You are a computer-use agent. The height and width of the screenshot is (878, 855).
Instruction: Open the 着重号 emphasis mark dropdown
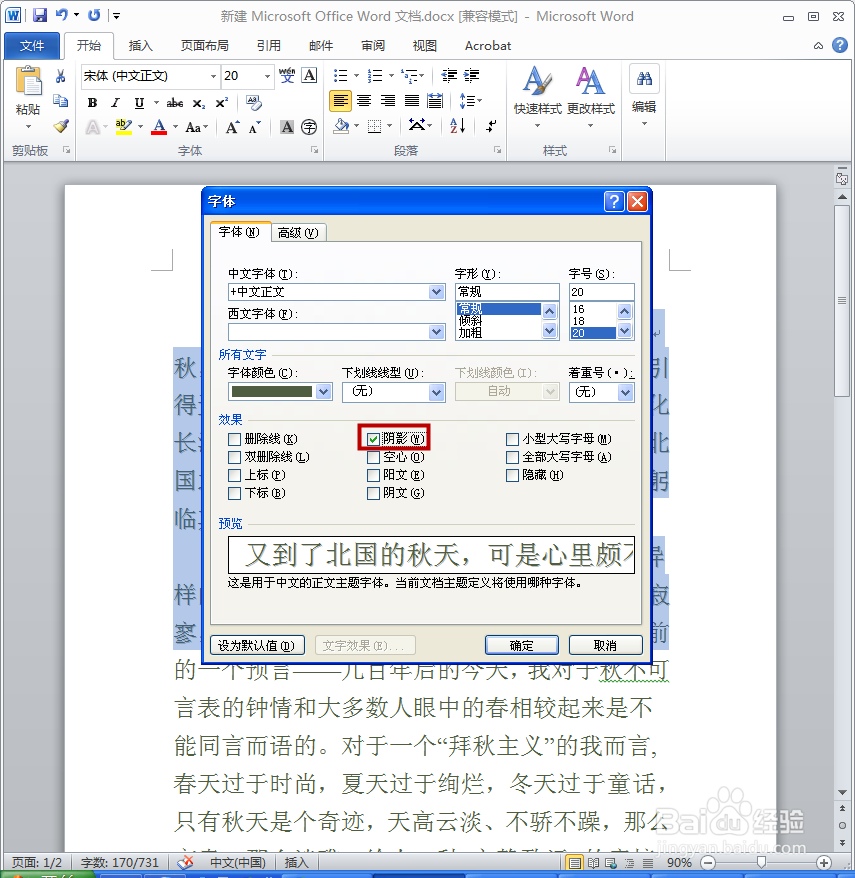(624, 392)
